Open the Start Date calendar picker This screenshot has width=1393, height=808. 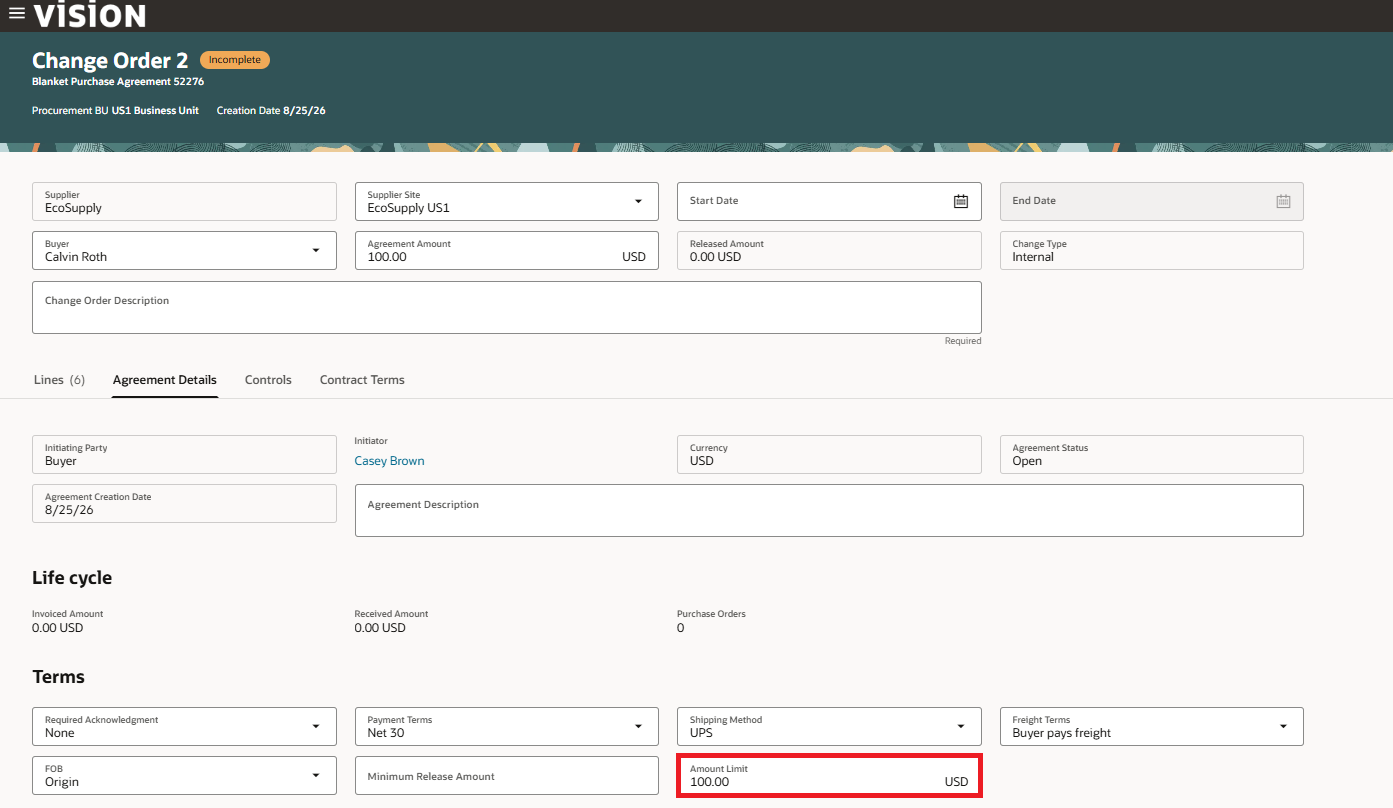click(x=961, y=201)
